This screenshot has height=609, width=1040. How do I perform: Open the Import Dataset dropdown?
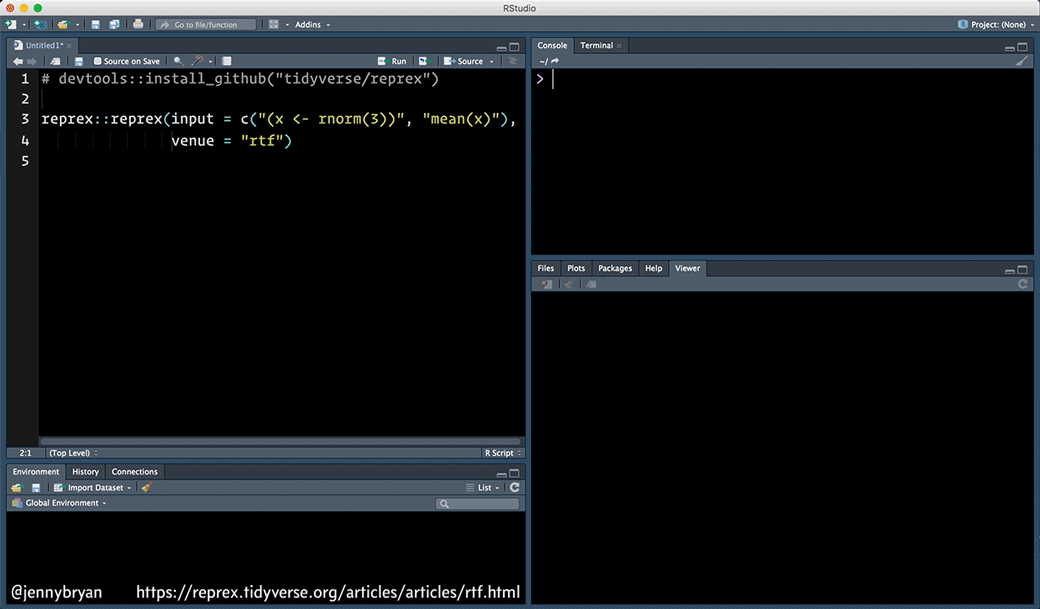tap(92, 488)
